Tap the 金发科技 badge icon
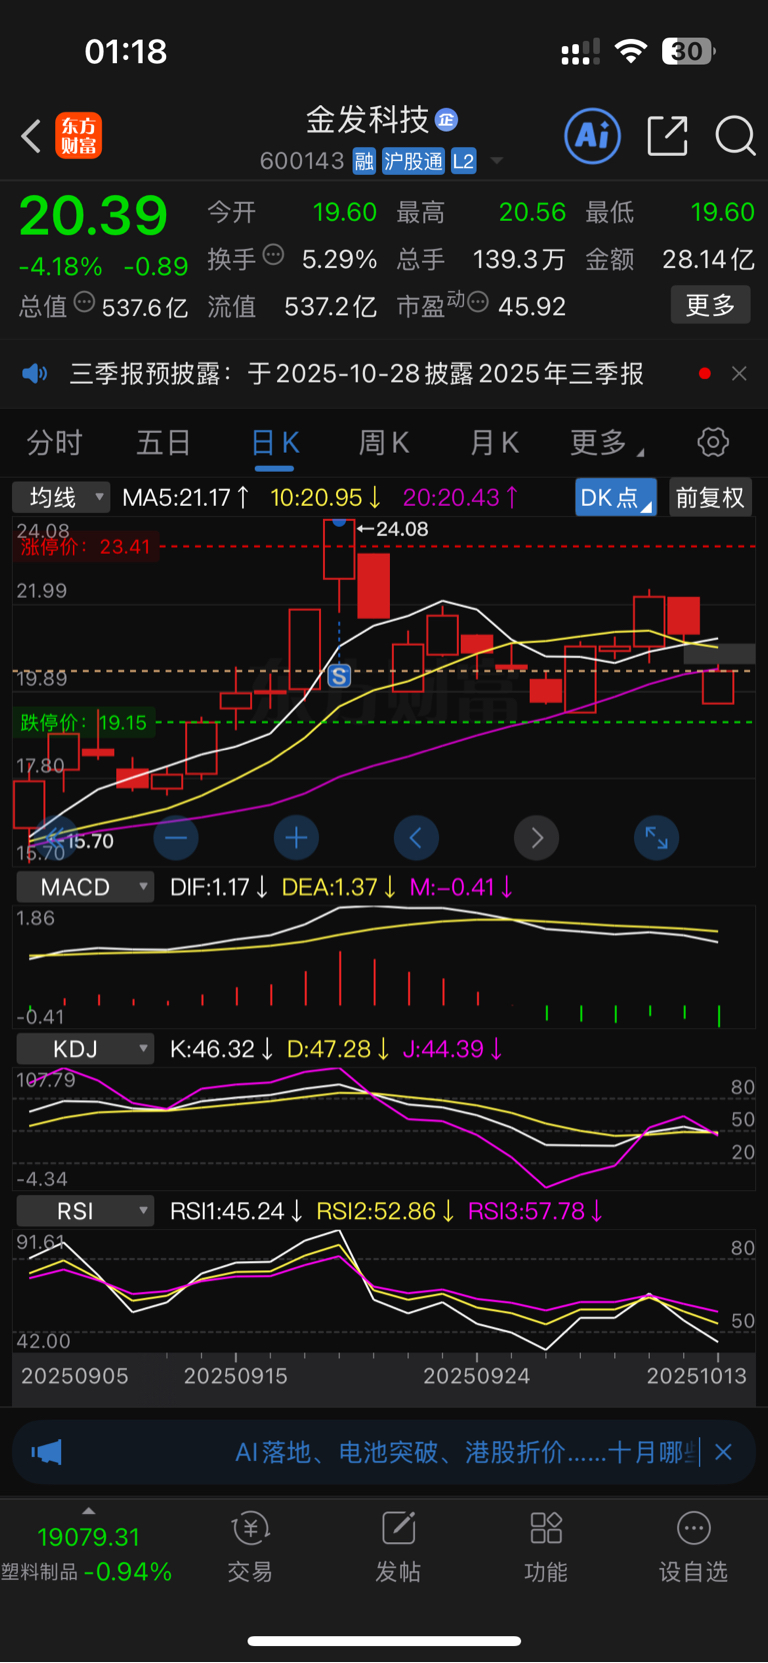Image resolution: width=768 pixels, height=1663 pixels. pyautogui.click(x=447, y=120)
